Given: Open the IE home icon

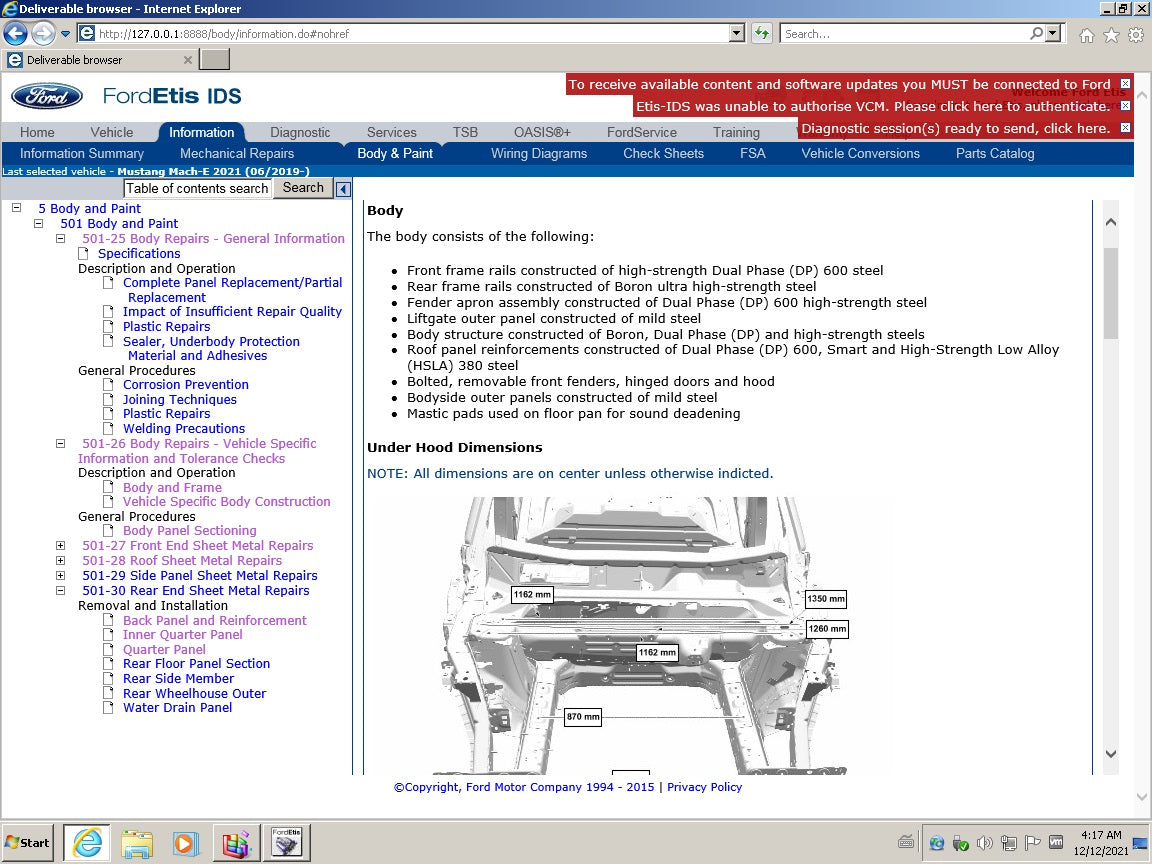Looking at the screenshot, I should (1087, 35).
